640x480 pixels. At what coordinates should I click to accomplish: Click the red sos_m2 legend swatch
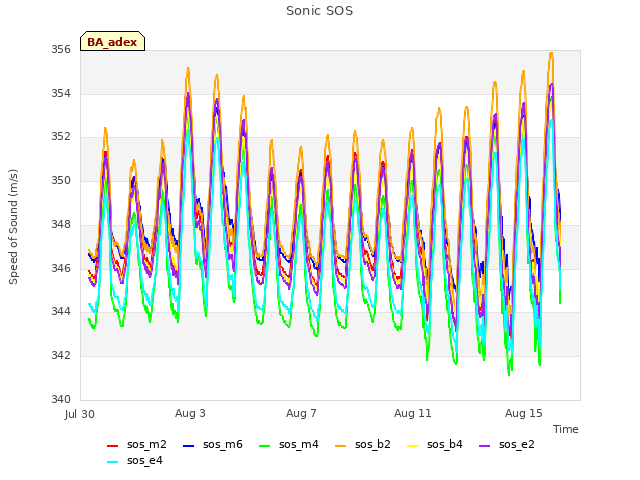(112, 446)
